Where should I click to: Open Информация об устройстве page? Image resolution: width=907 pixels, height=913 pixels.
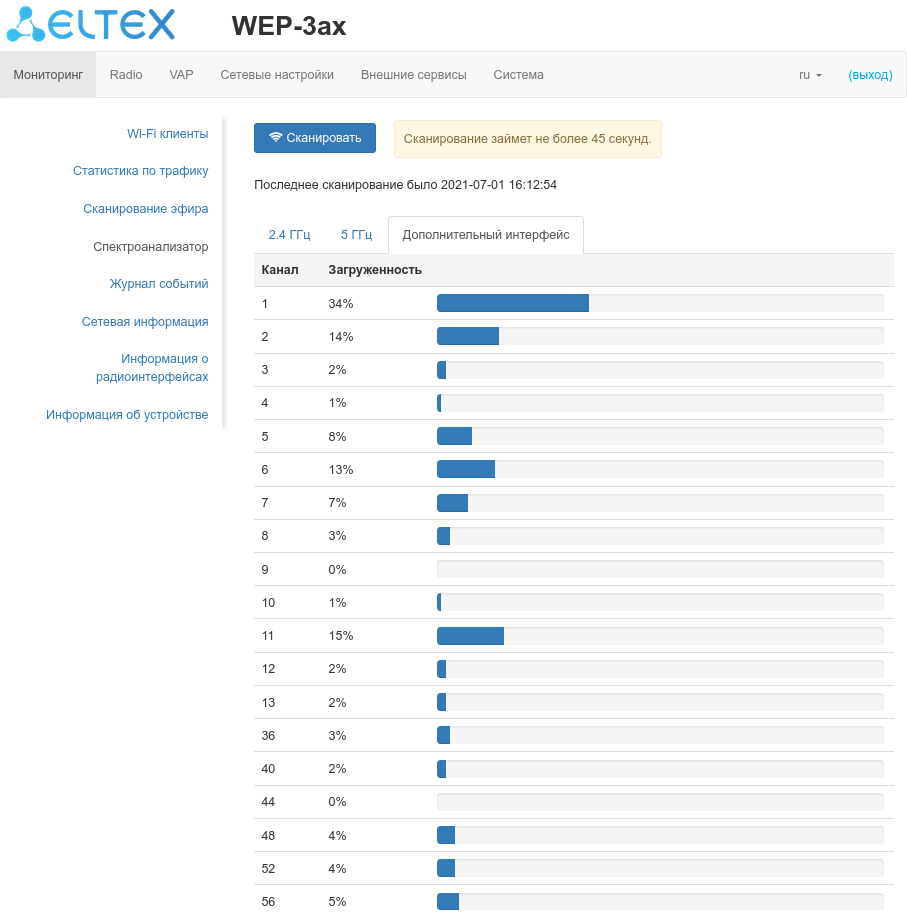pos(127,415)
